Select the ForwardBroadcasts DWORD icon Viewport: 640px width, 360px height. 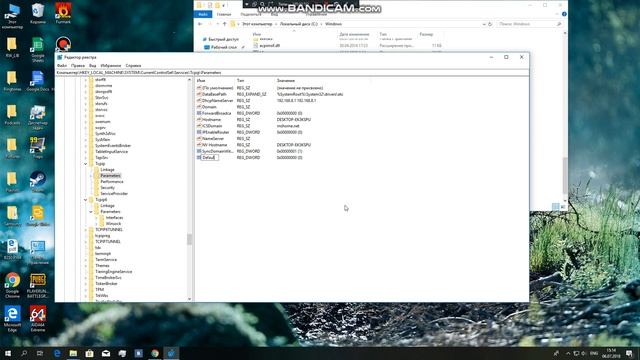[199, 113]
